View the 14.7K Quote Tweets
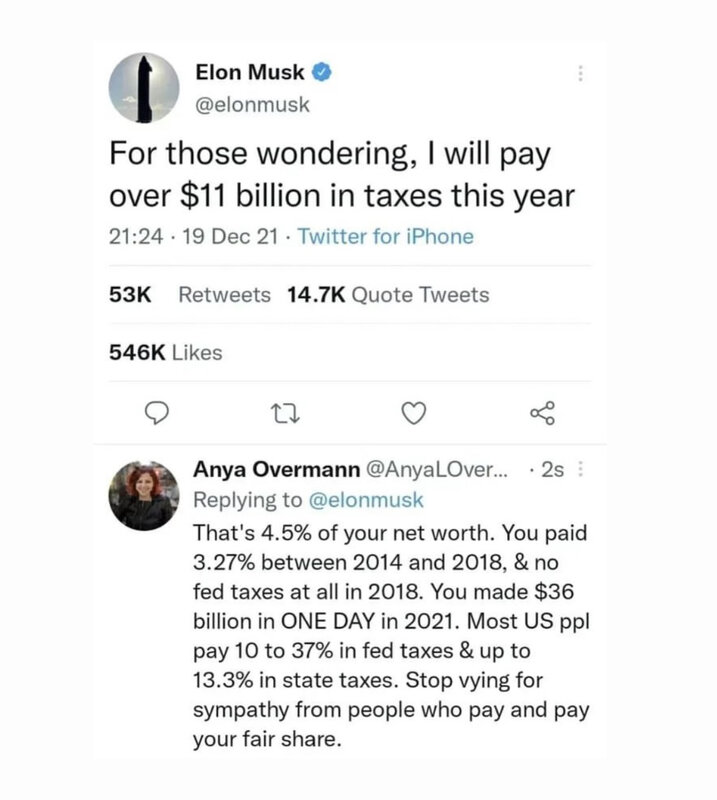 coord(387,295)
